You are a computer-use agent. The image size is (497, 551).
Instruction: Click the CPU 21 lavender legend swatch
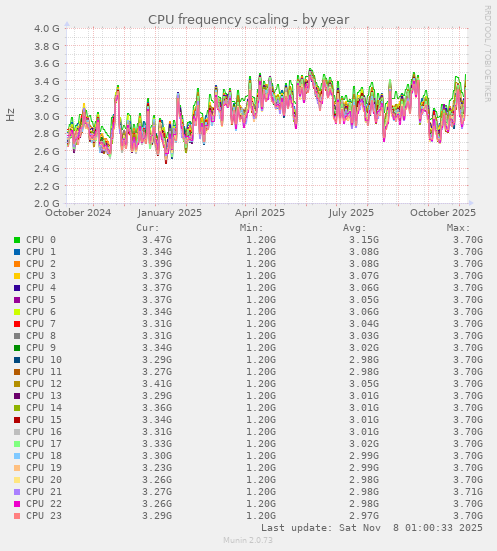click(x=17, y=492)
